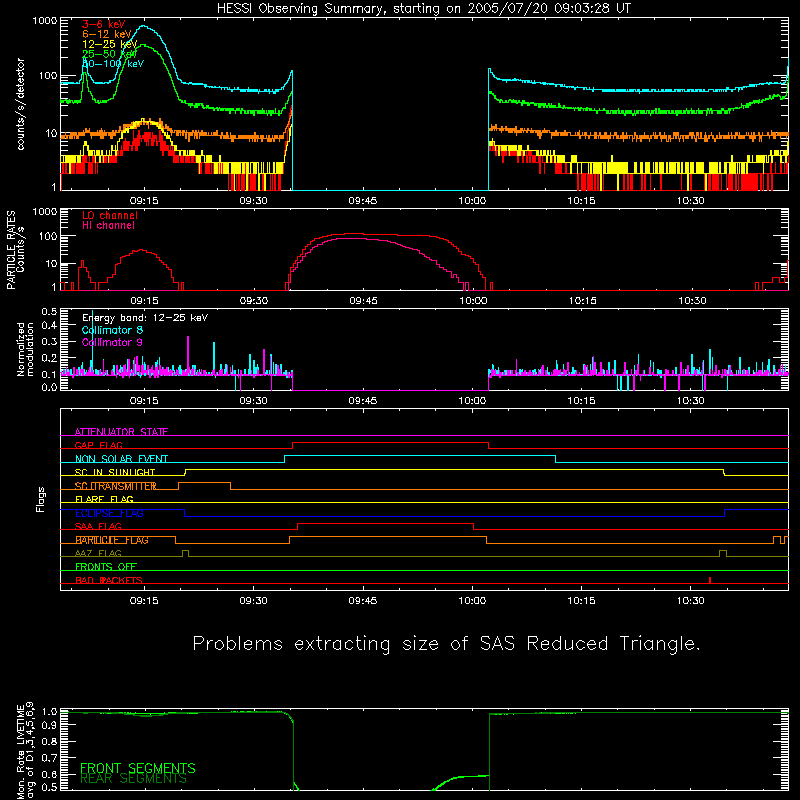Screen dimensions: 800x800
Task: Click the green FRONTS_OFF label
Action: pyautogui.click(x=106, y=566)
